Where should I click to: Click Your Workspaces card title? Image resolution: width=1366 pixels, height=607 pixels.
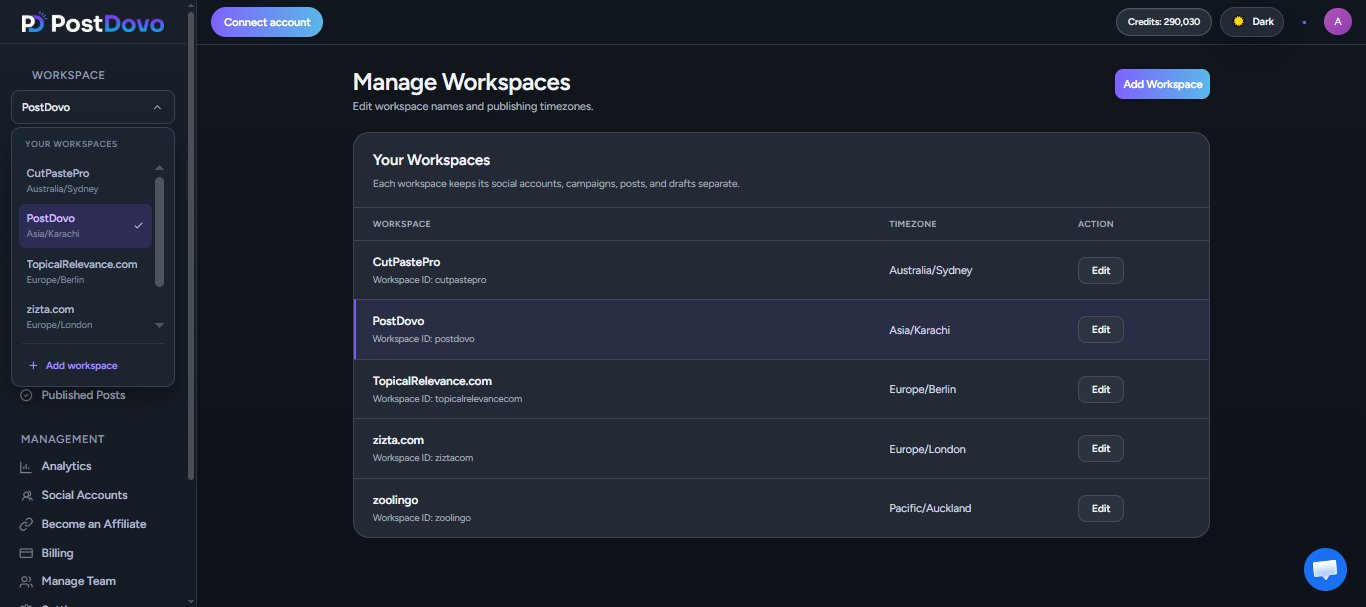point(431,160)
